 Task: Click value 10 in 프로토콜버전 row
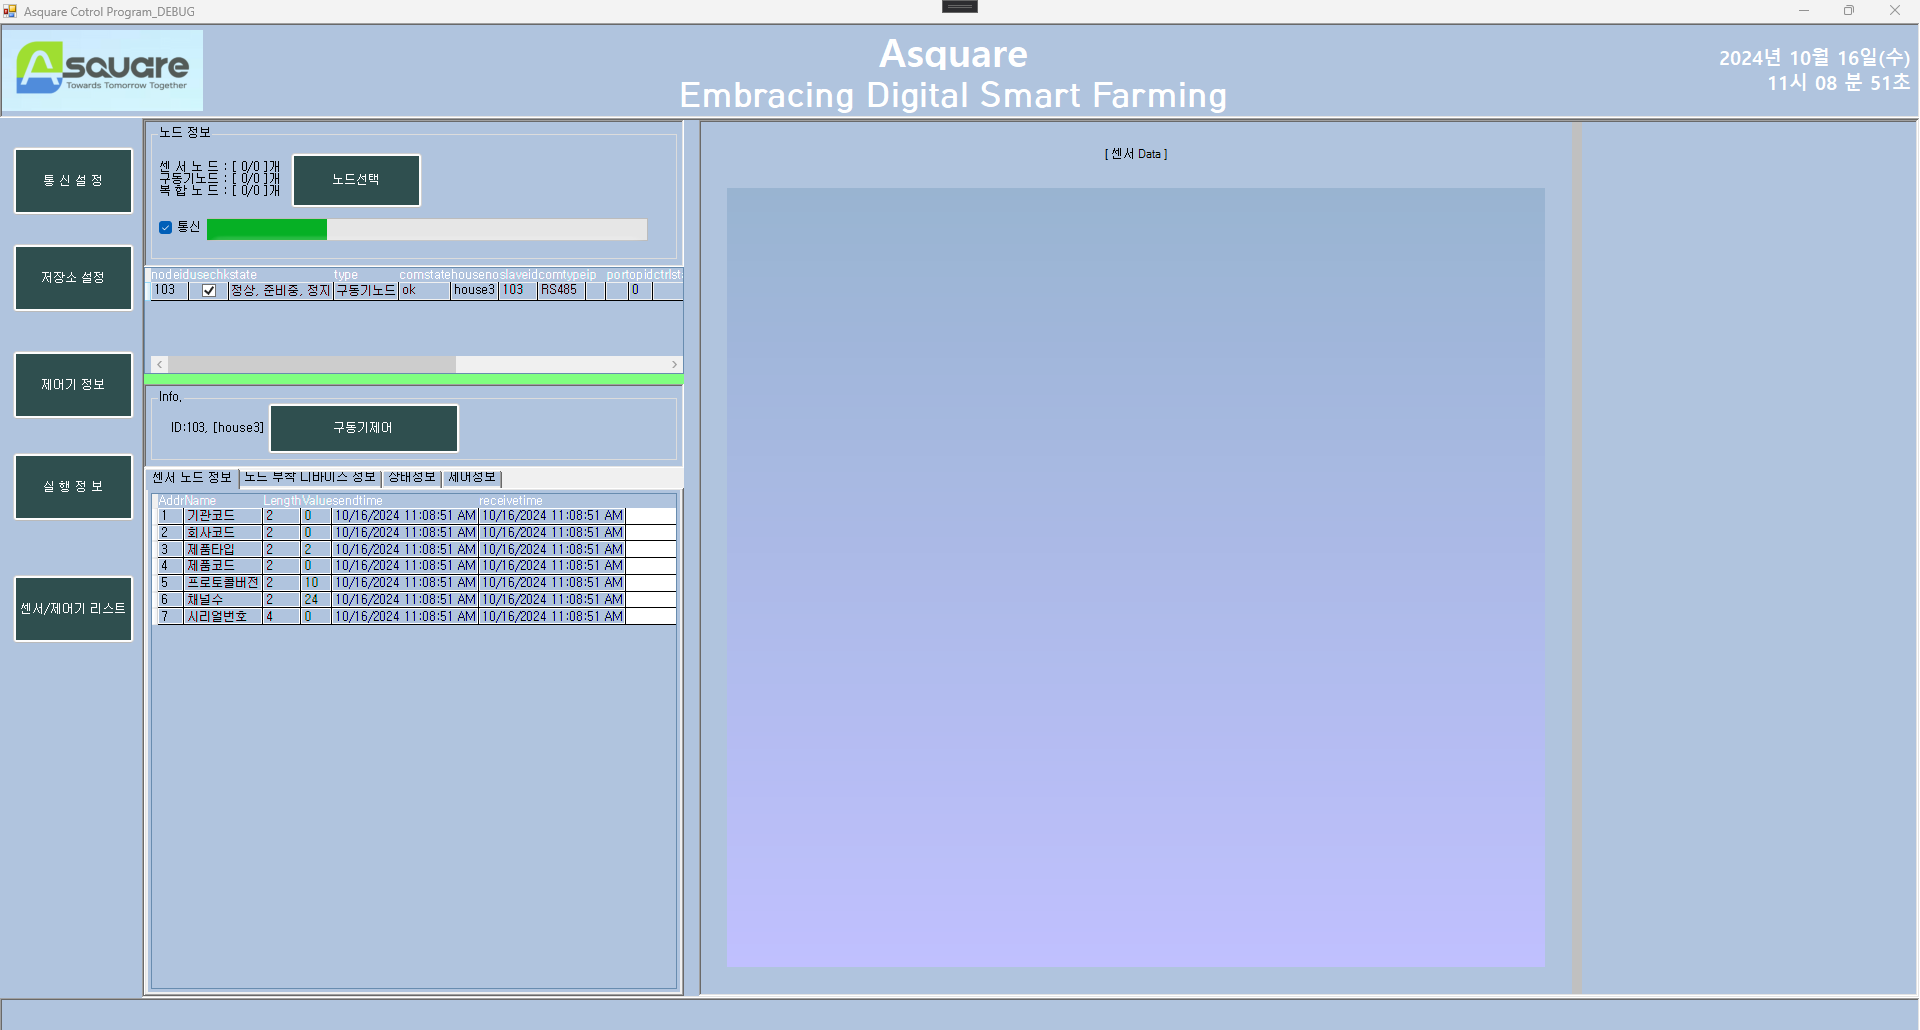click(316, 583)
